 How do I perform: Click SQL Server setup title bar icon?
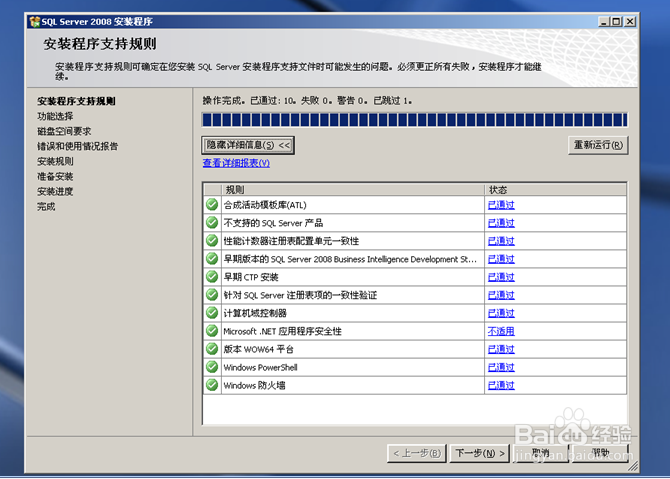pos(35,22)
